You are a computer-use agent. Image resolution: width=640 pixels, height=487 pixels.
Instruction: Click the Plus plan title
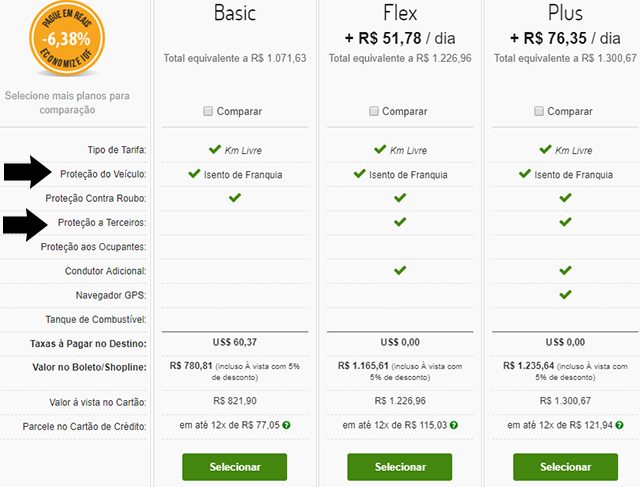[x=565, y=13]
